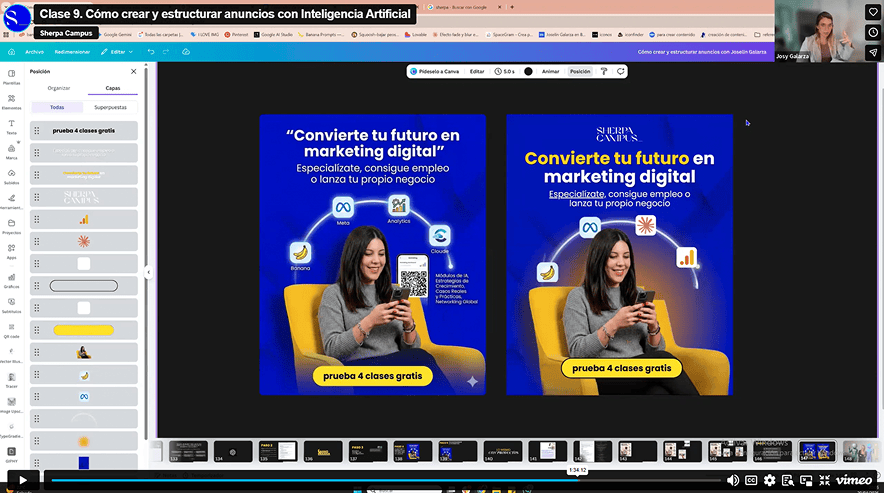The image size is (884, 493).
Task: Select the Texto tool in sidebar
Action: click(x=11, y=126)
